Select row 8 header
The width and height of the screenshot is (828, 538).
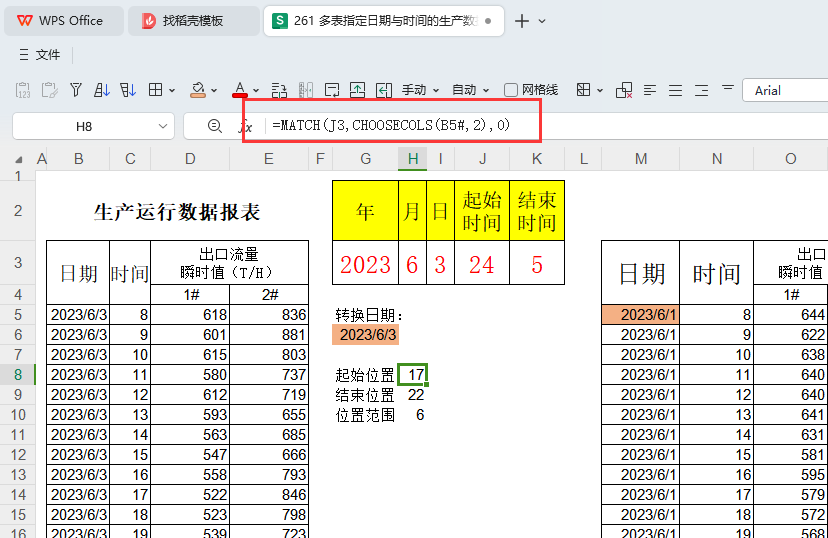(18, 375)
